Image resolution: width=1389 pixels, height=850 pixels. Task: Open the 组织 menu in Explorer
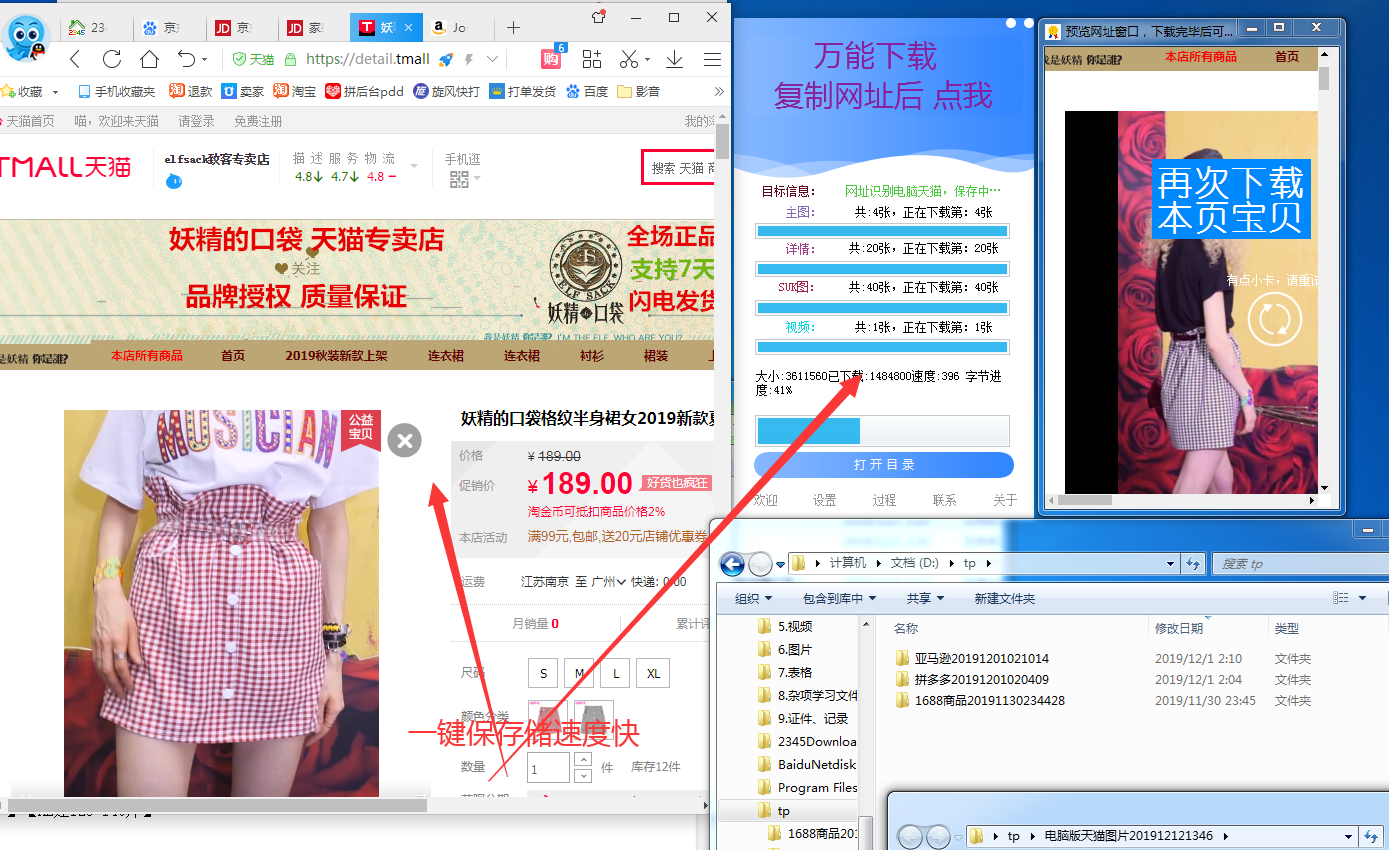(753, 598)
